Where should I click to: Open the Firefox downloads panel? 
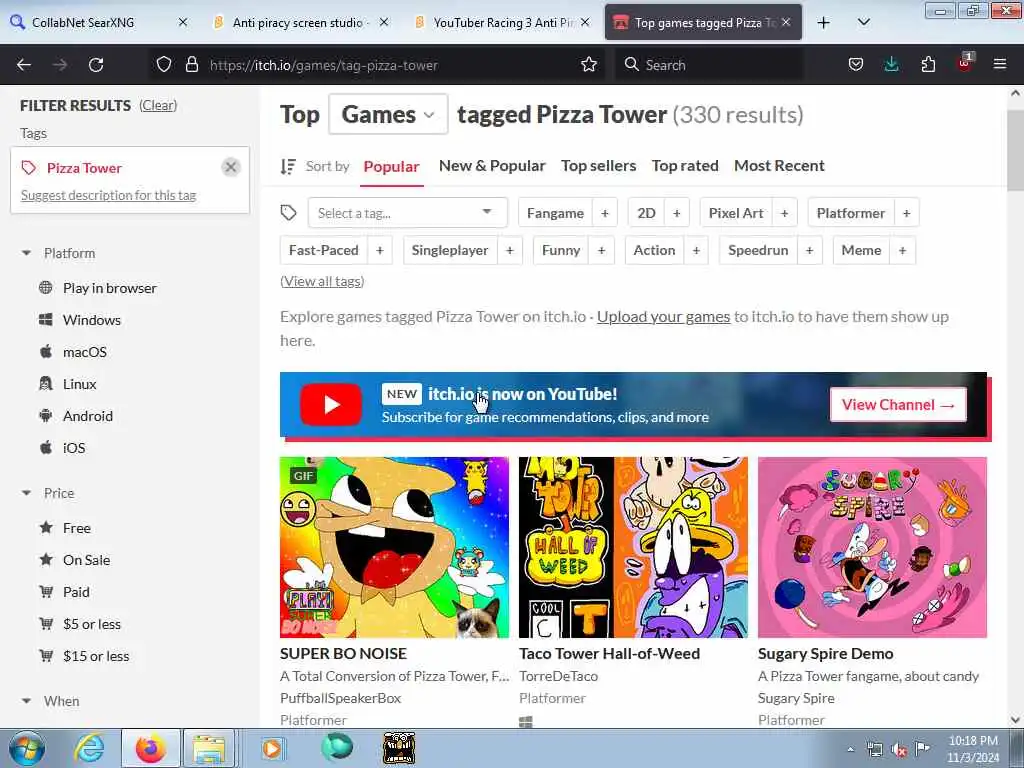[891, 65]
